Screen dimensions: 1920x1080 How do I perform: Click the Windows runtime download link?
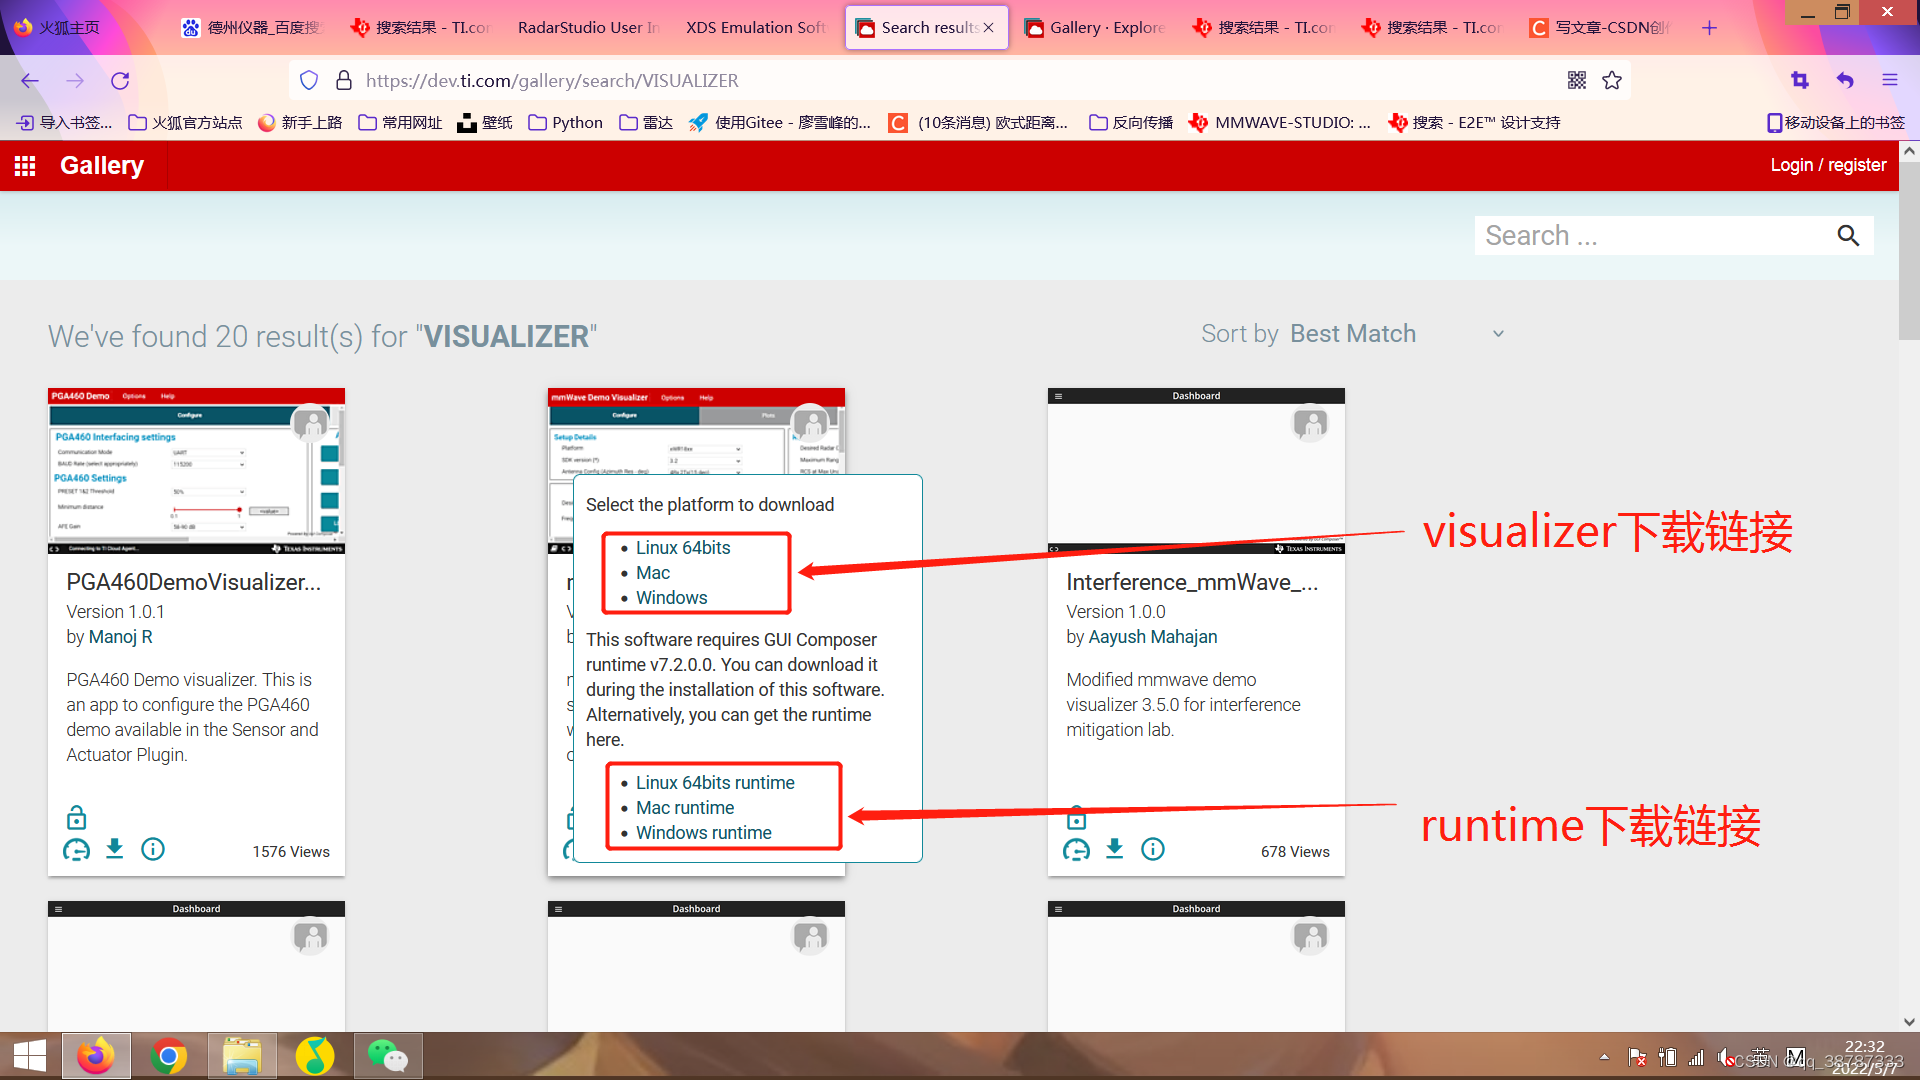[x=703, y=832]
